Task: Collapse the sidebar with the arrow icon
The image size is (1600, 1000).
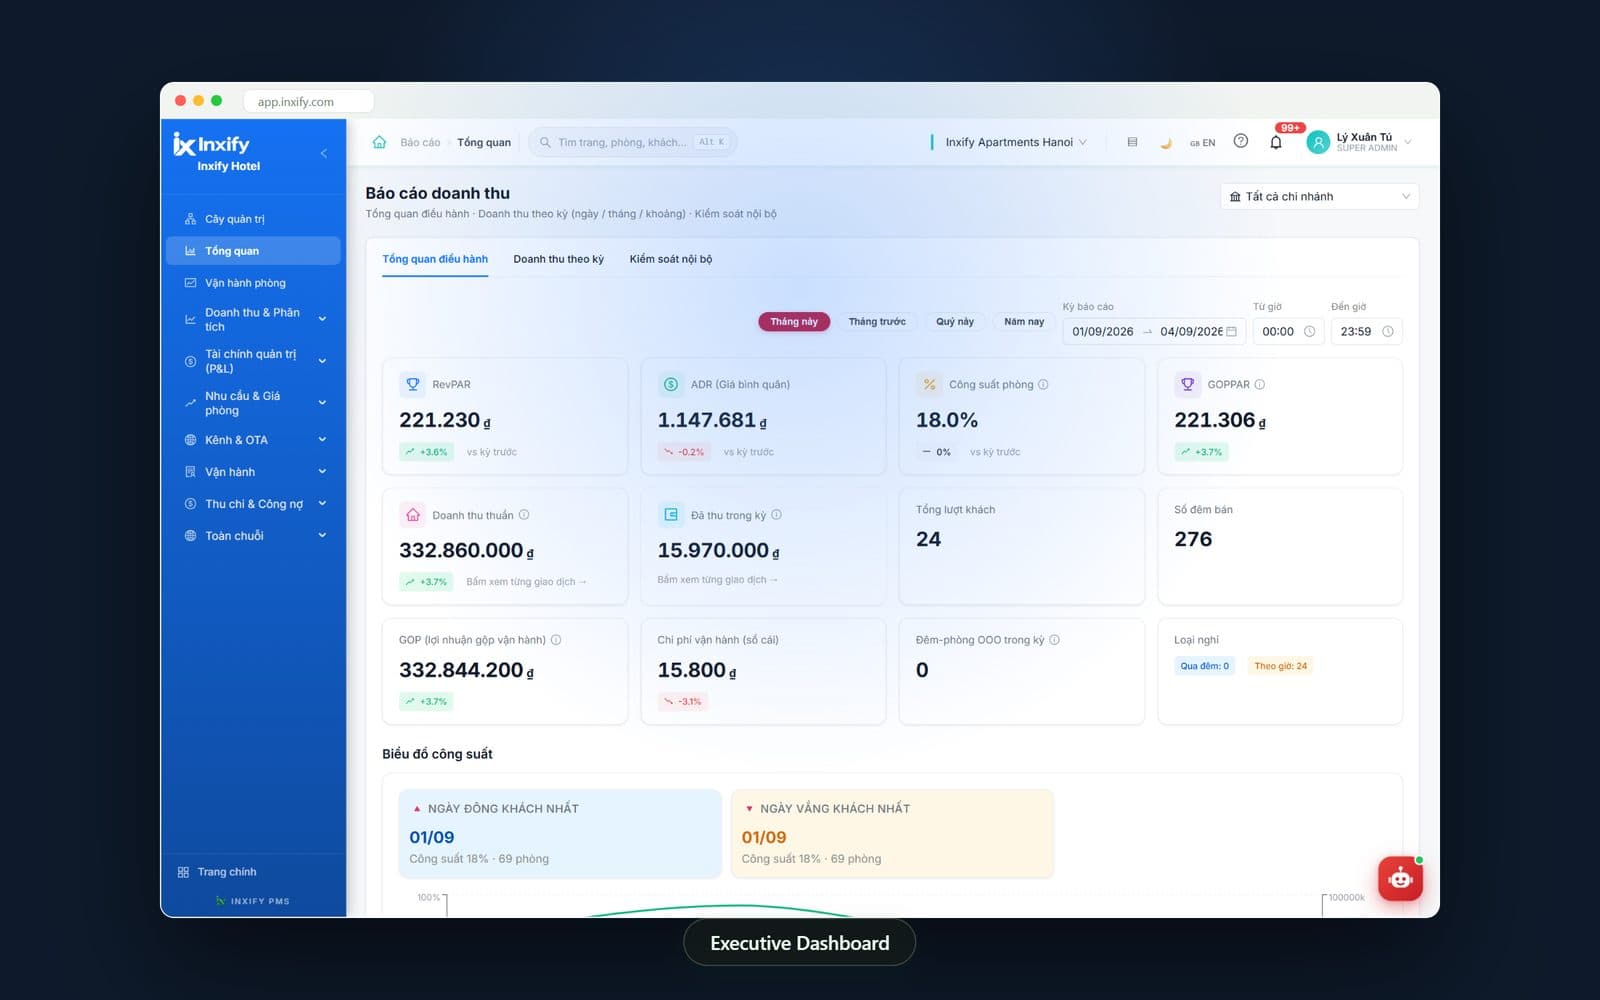Action: [323, 153]
